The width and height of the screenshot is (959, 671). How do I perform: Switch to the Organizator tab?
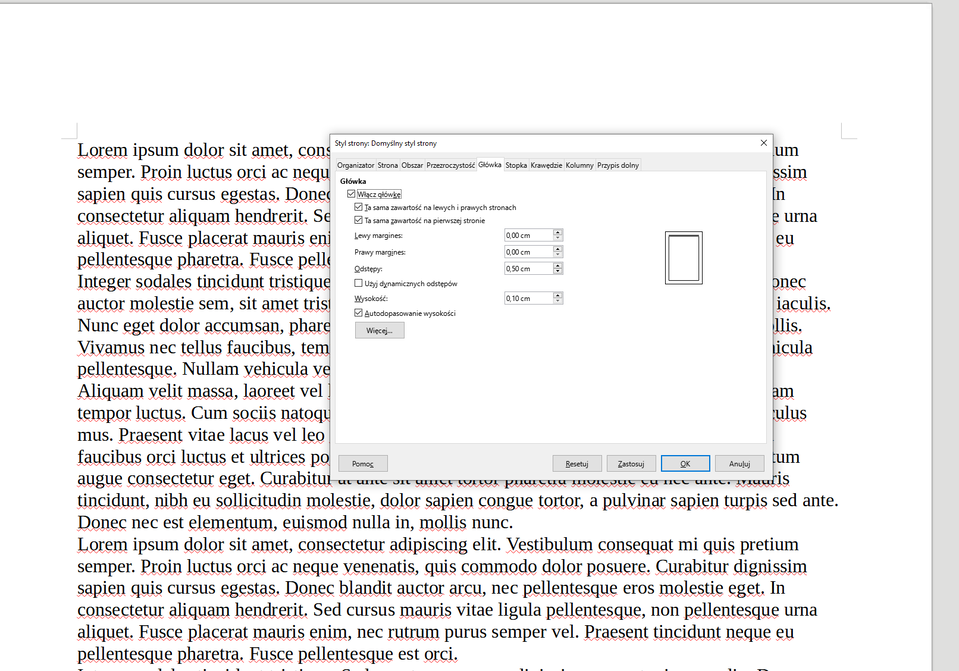click(x=355, y=165)
